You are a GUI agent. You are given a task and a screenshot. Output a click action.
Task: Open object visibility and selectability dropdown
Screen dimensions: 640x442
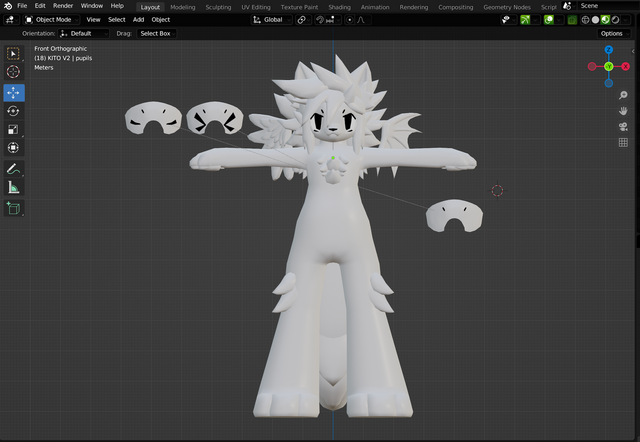[x=508, y=20]
